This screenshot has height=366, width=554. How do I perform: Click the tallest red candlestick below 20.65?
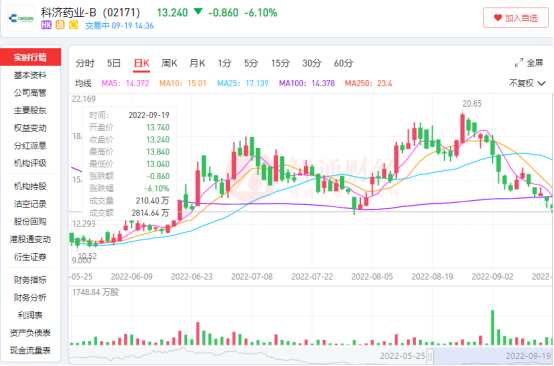click(x=462, y=127)
